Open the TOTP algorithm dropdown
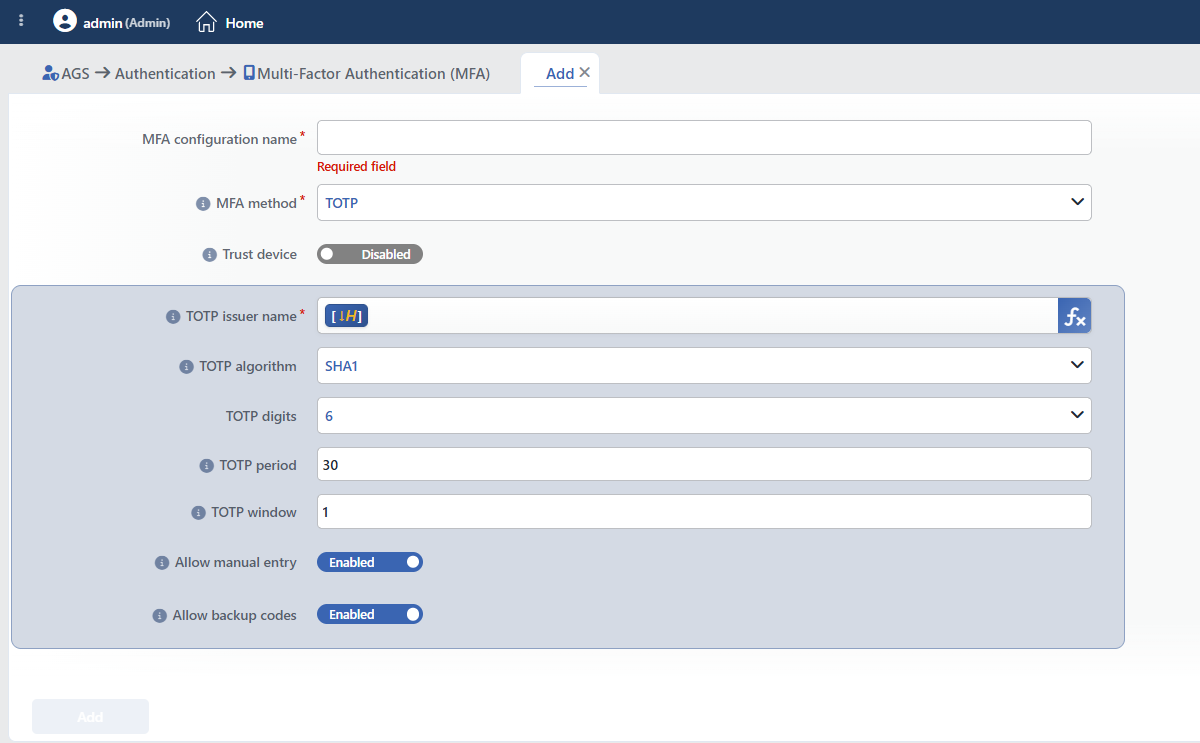 point(704,365)
